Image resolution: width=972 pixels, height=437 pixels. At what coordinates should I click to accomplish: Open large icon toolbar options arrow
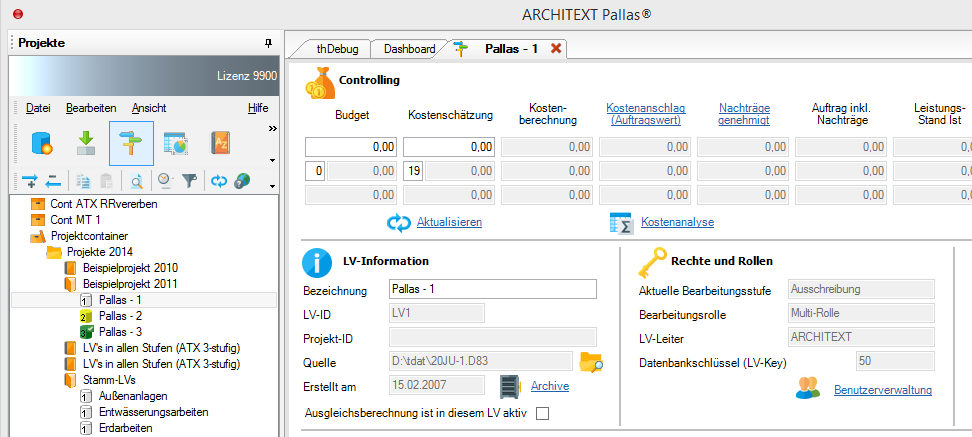pos(272,161)
